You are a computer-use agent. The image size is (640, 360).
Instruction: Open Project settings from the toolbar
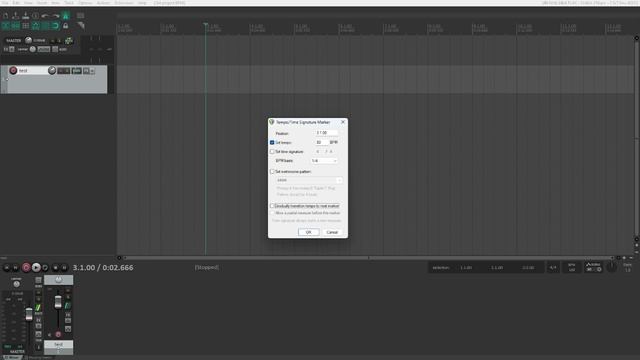point(36,16)
